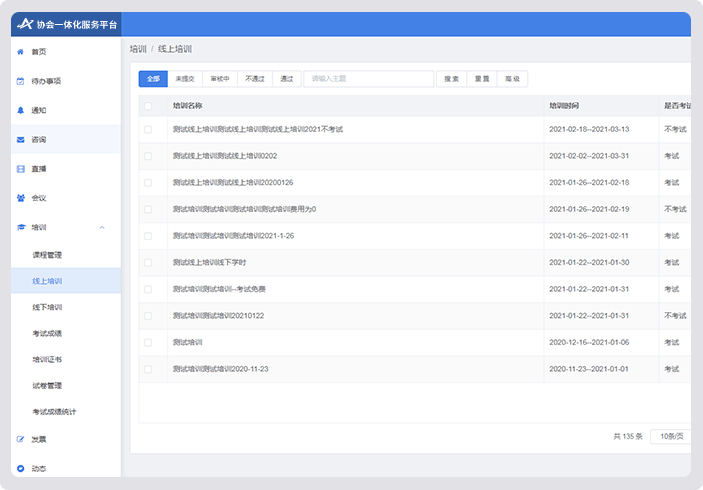This screenshot has height=490, width=703.
Task: Click the bell icon for 通知
Action: [20, 110]
